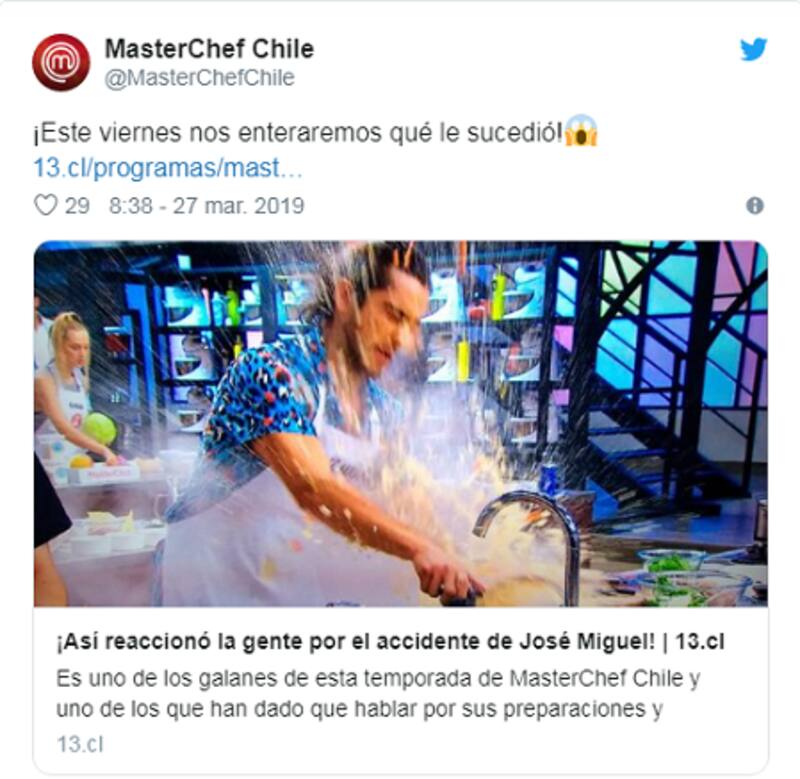
Task: Open the tweet timestamp 8:38 - 27 mar. 2019
Action: (207, 206)
